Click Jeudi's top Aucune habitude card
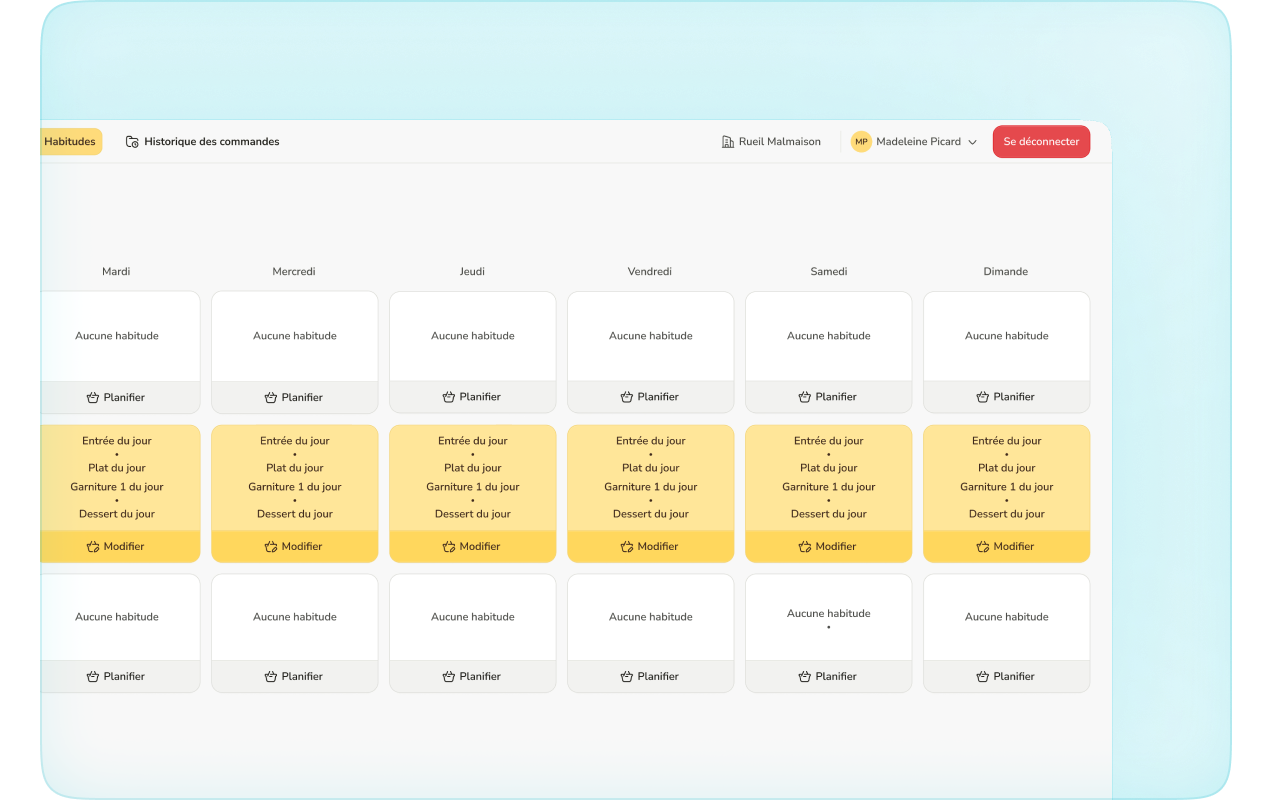Screen dimensions: 1272x800 472,336
